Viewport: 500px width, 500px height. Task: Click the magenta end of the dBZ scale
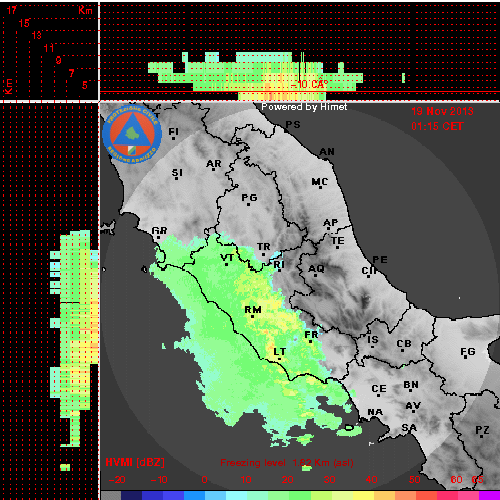point(489,495)
